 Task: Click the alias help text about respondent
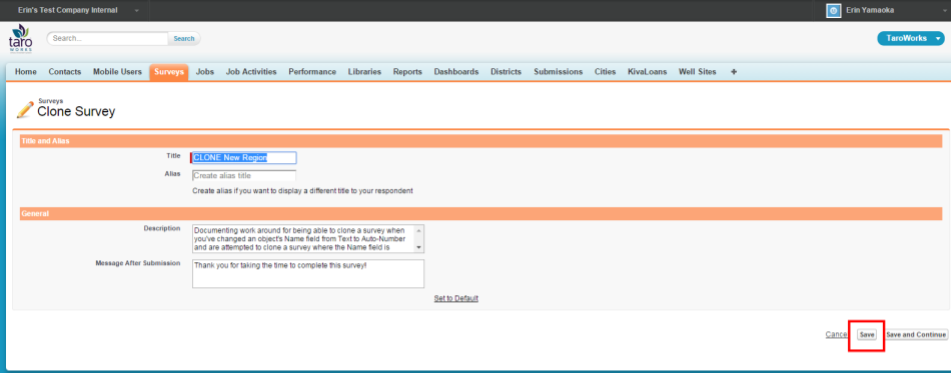(x=303, y=190)
